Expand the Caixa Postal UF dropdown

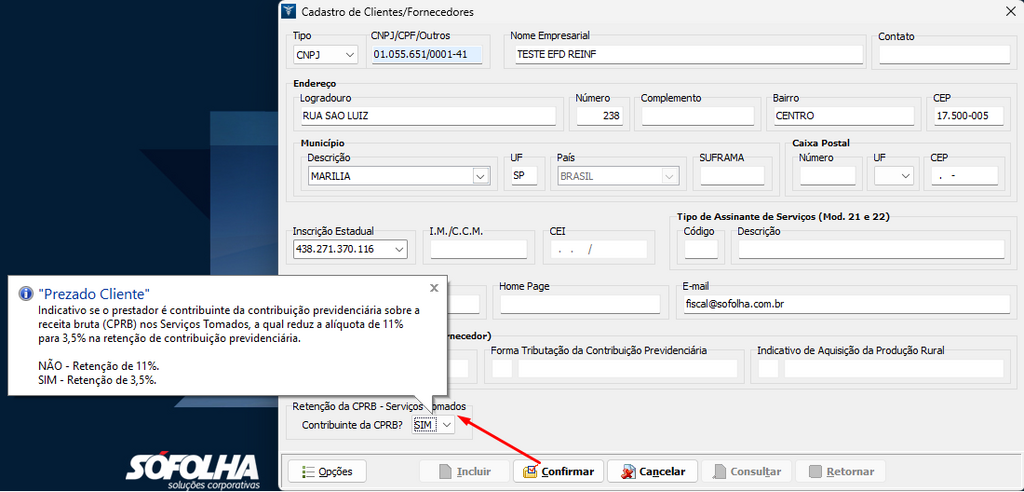905,176
